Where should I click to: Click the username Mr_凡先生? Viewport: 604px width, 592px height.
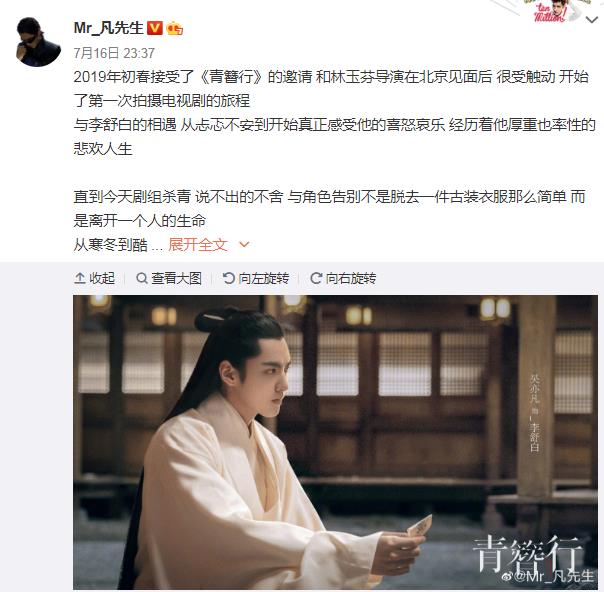pyautogui.click(x=108, y=28)
